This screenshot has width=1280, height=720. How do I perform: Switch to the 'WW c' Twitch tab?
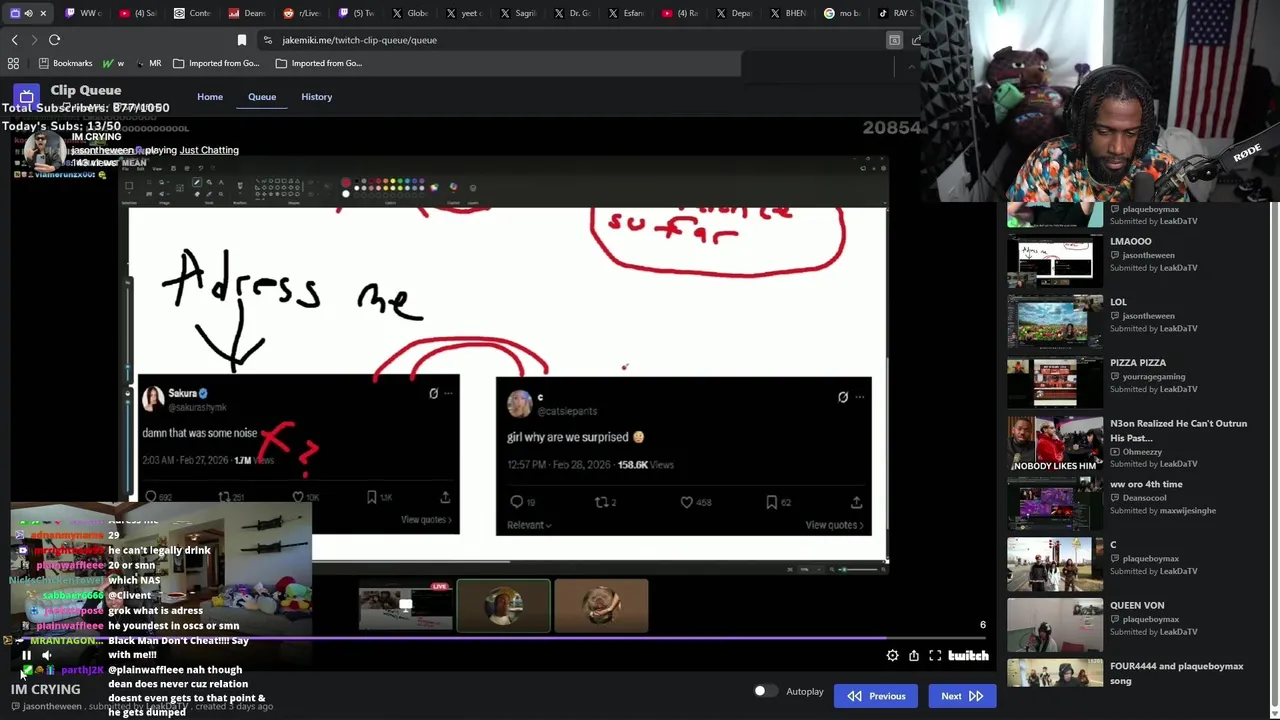click(x=84, y=13)
